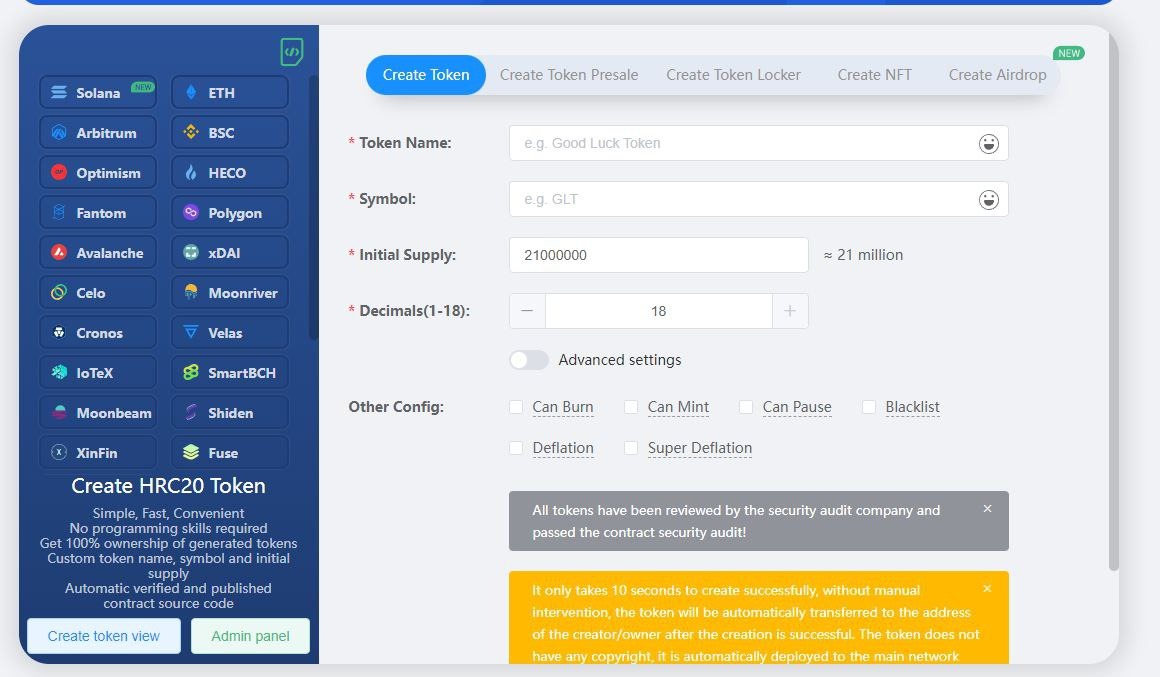Viewport: 1160px width, 677px height.
Task: Tick the Deflation checkbox
Action: pos(516,448)
